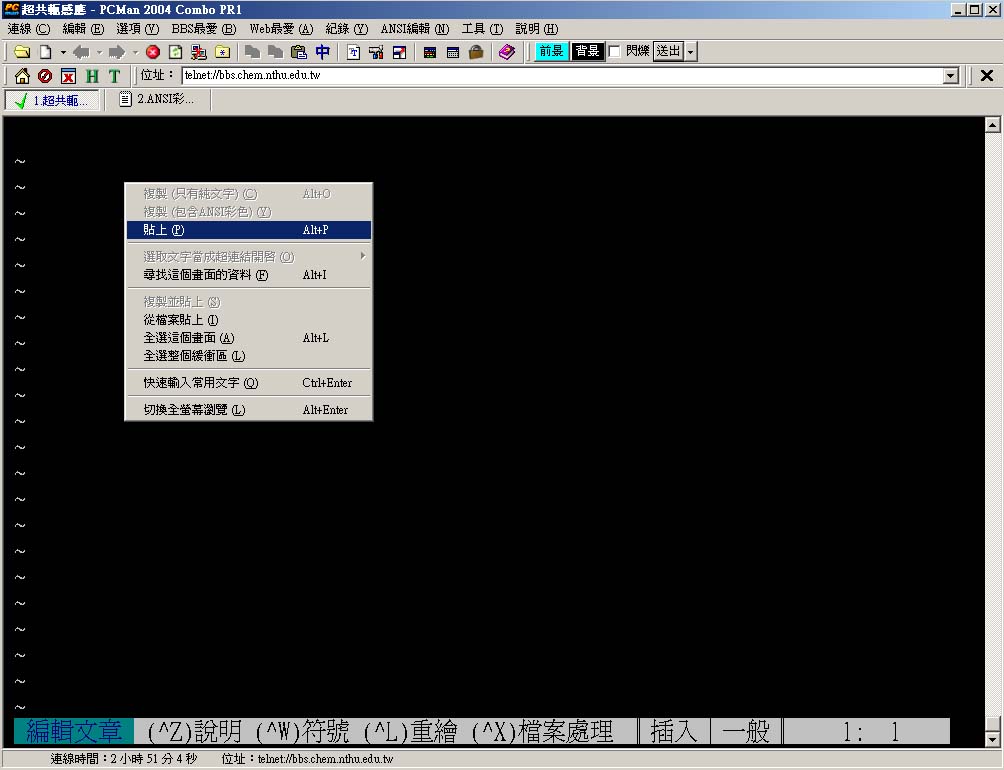Viewport: 1004px width, 770px height.
Task: Click the telnet address input field
Action: 560,76
